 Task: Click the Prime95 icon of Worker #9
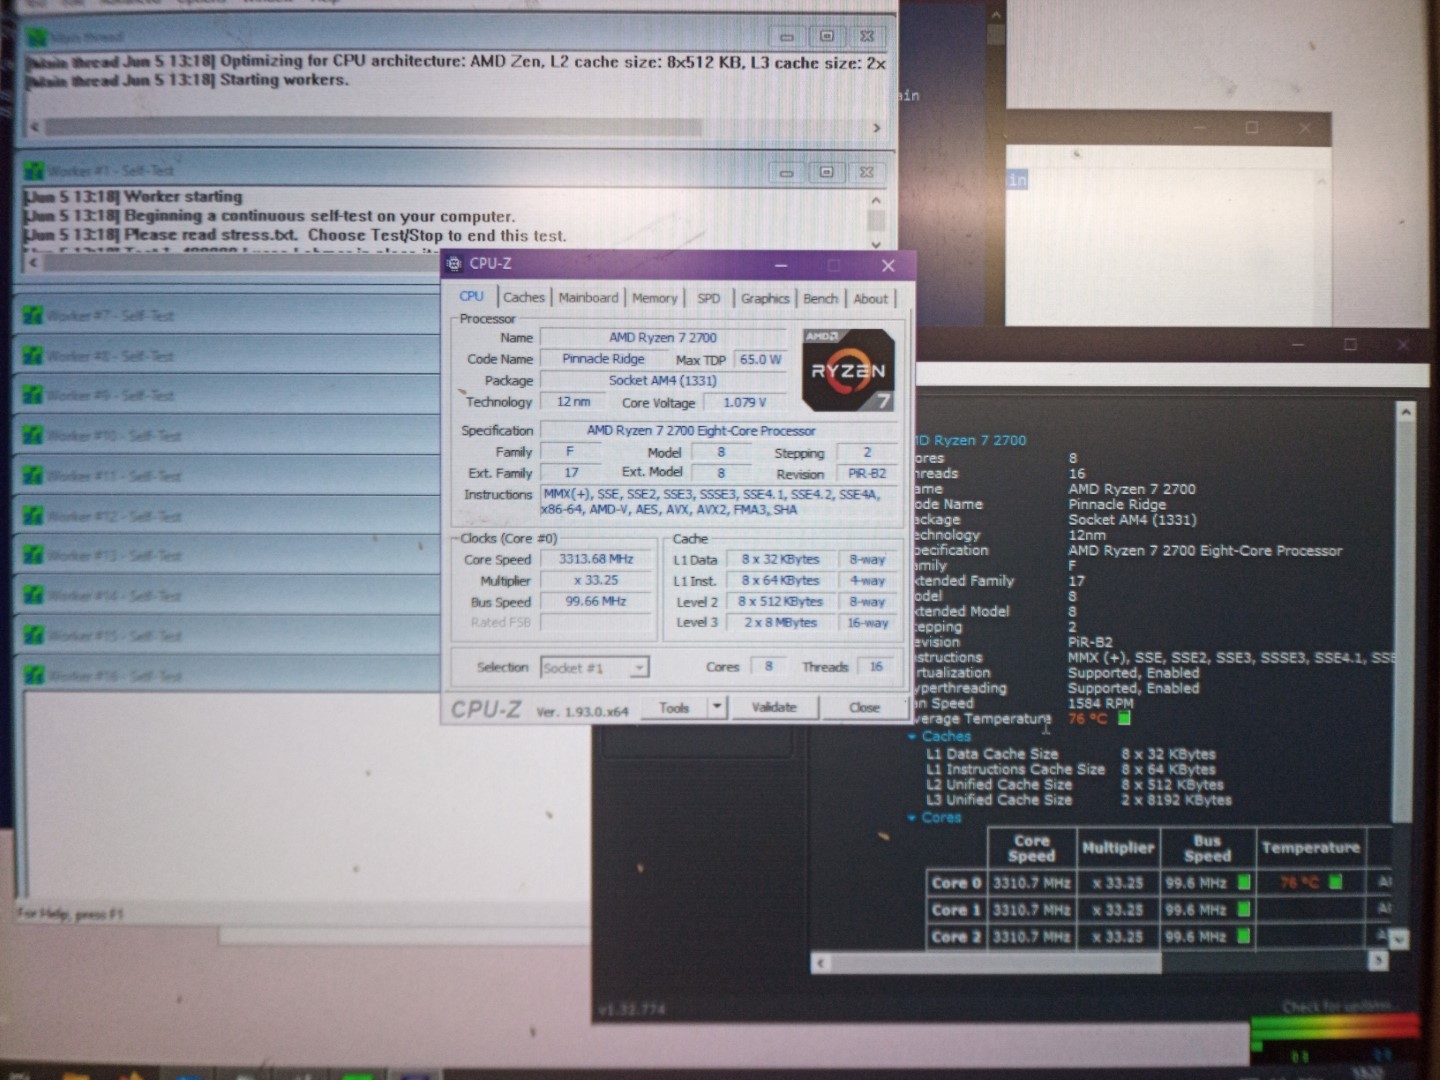[x=33, y=395]
